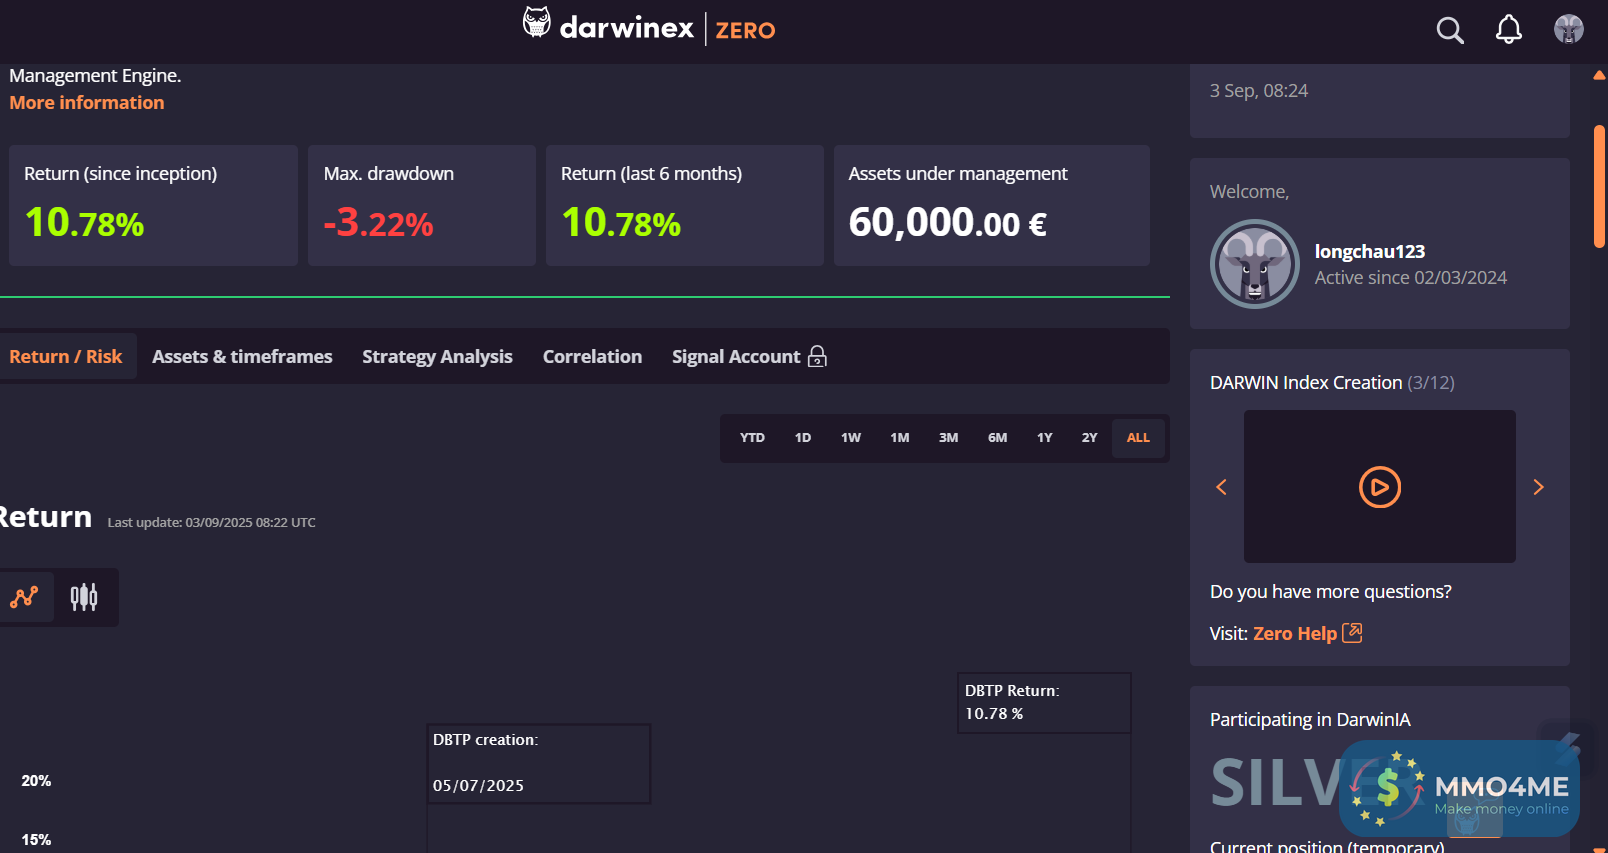Switch to line chart view
This screenshot has width=1608, height=853.
point(24,597)
